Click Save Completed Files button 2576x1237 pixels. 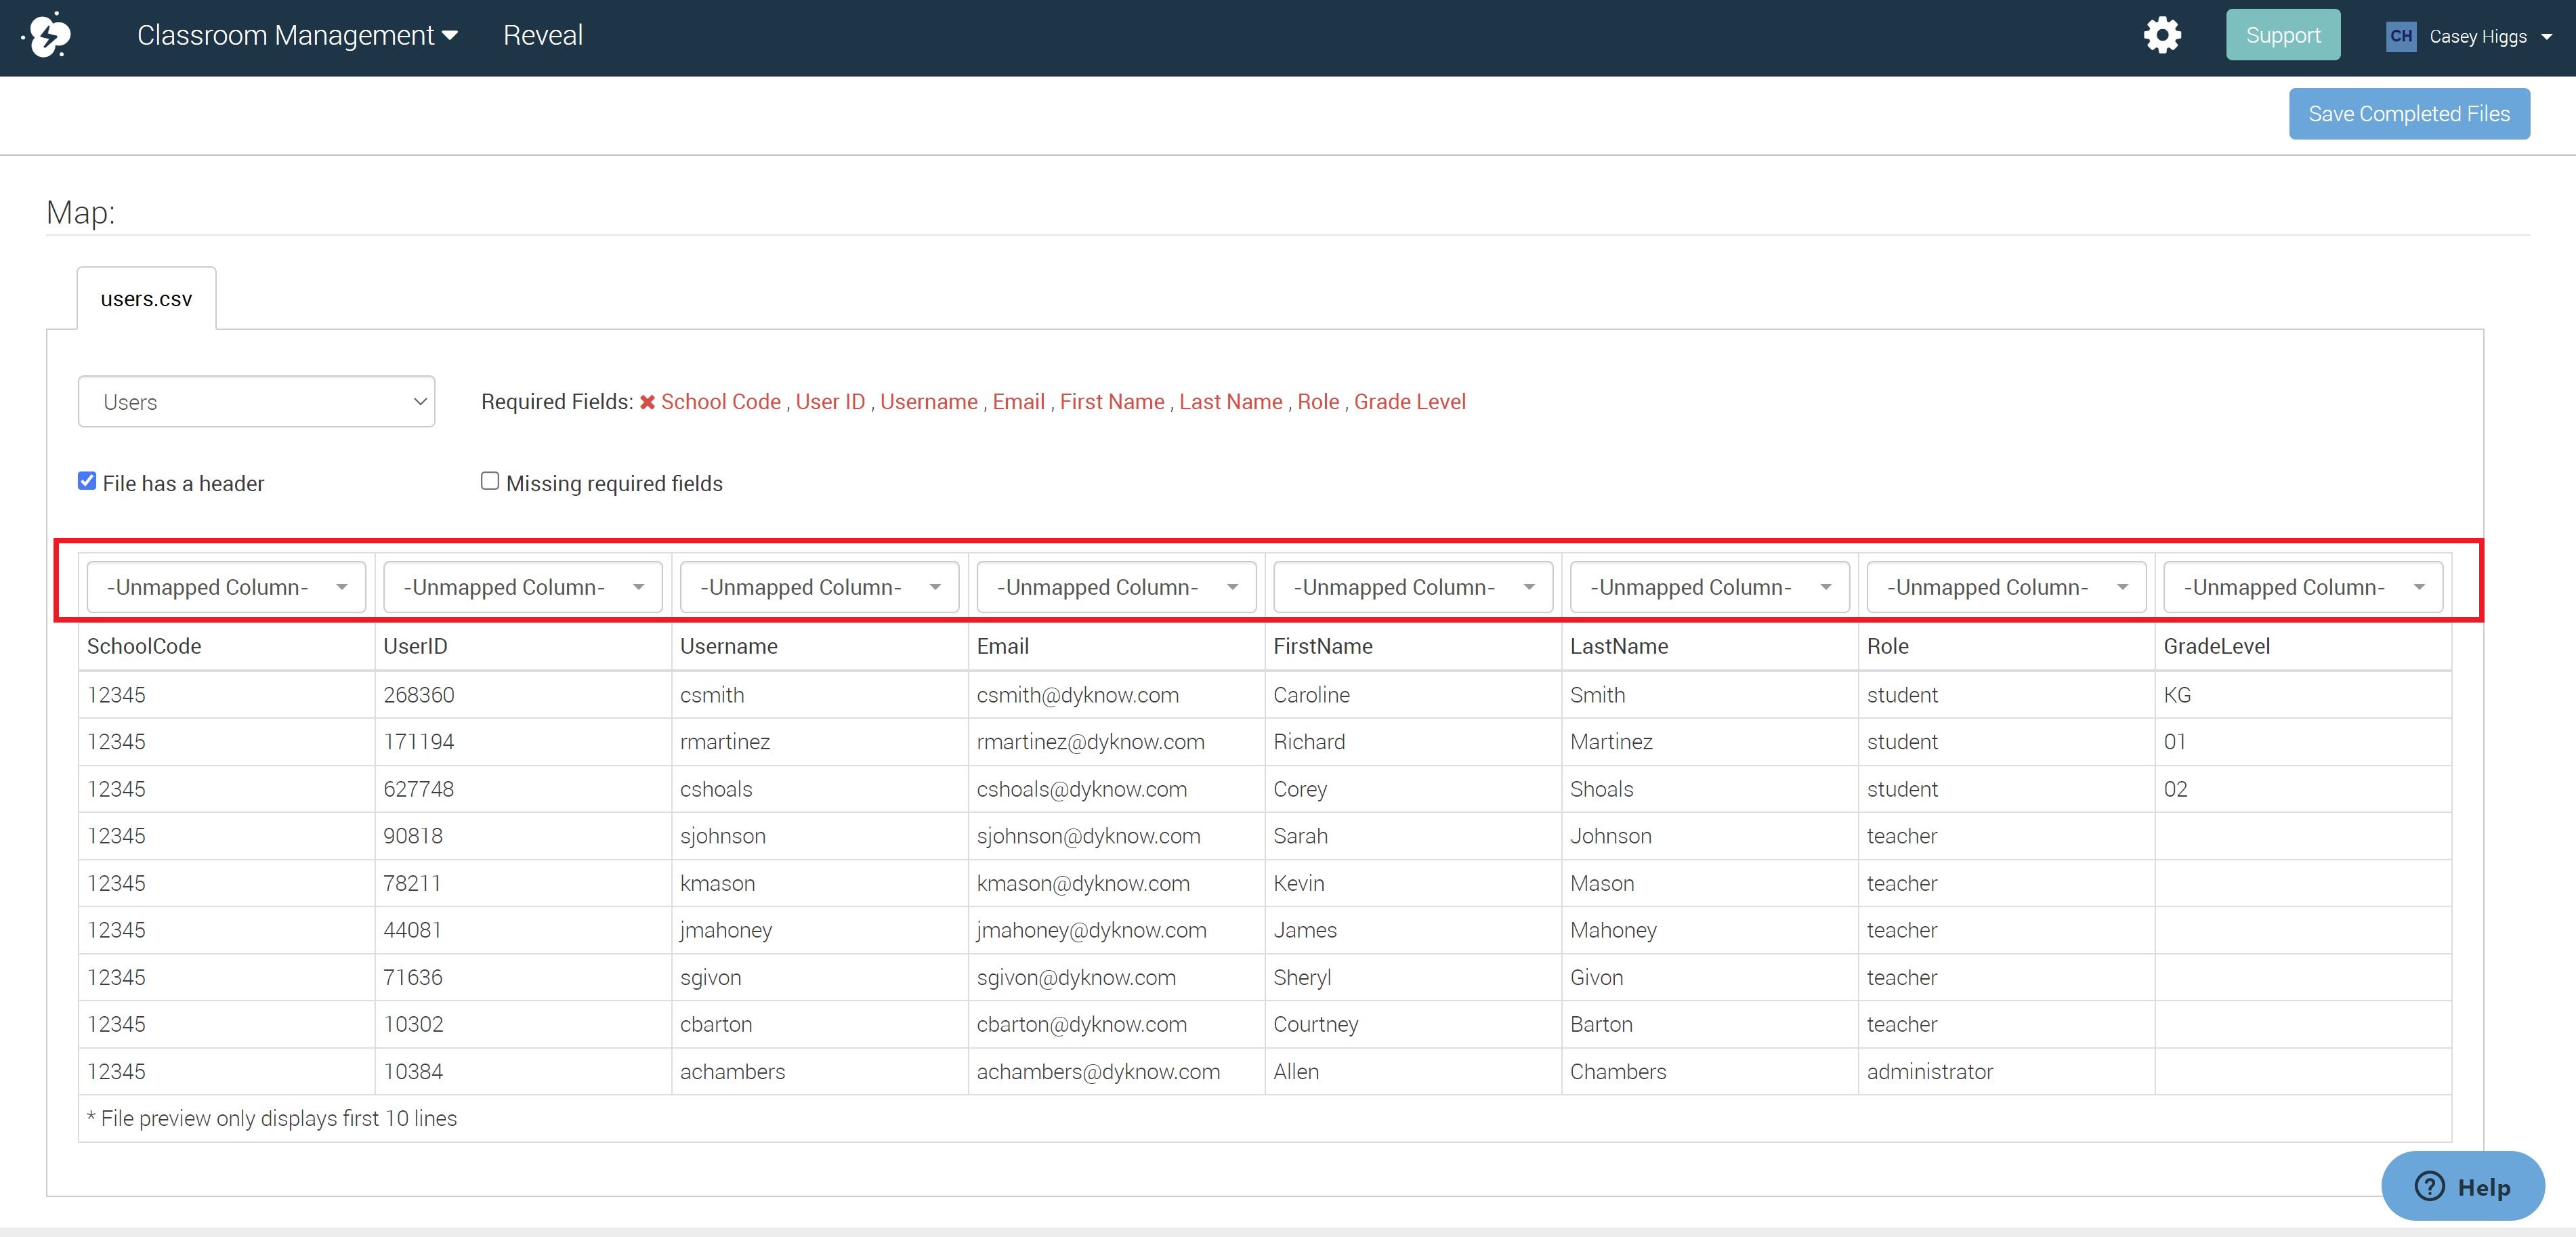click(2409, 114)
